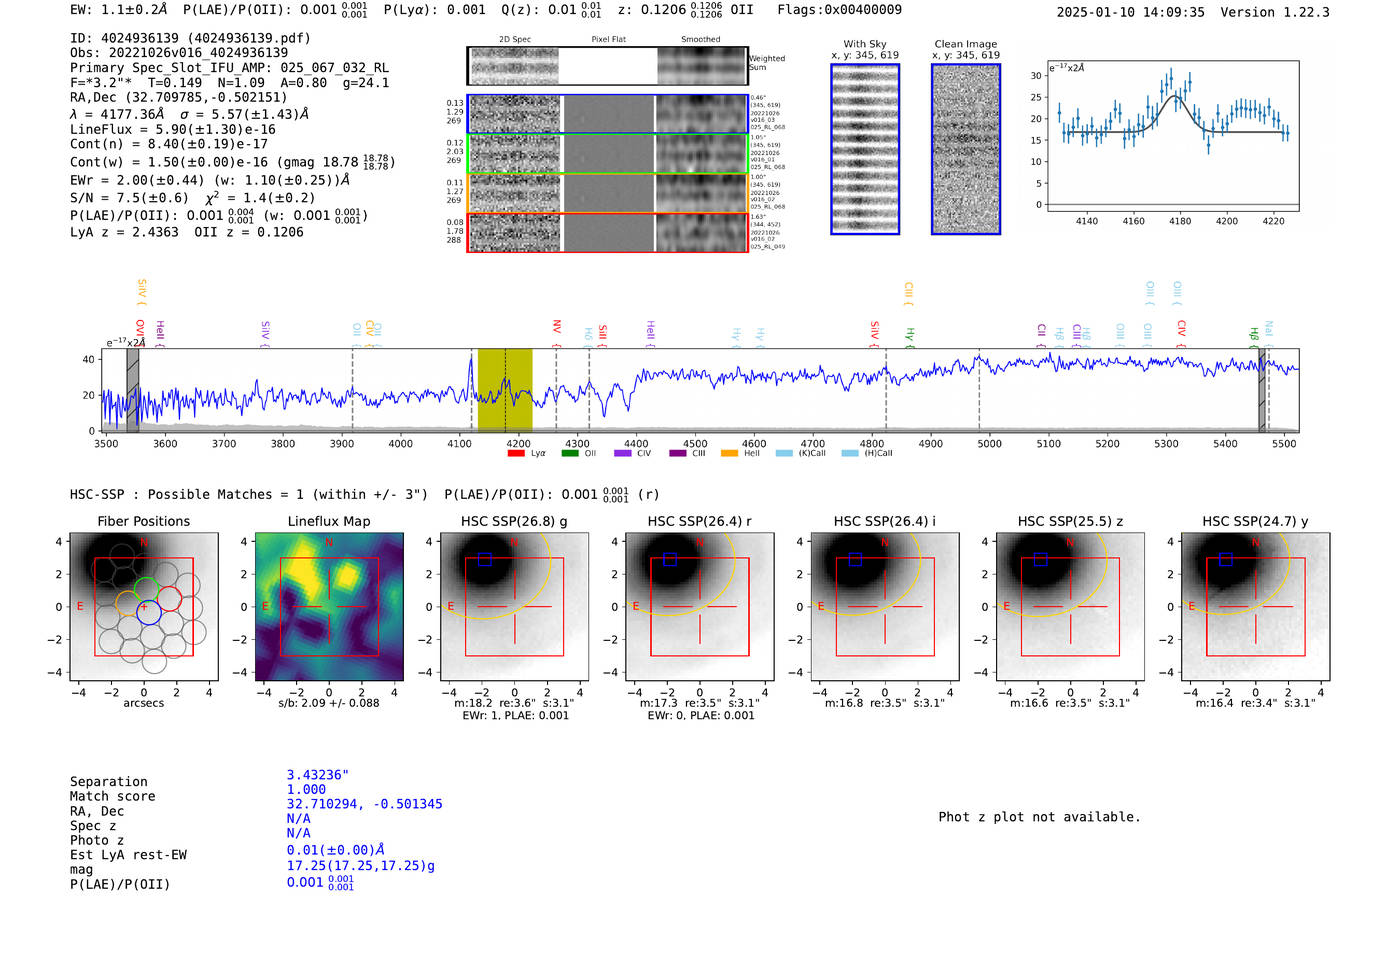
Task: Click the Flags:0x00400009 header text
Action: click(x=839, y=9)
